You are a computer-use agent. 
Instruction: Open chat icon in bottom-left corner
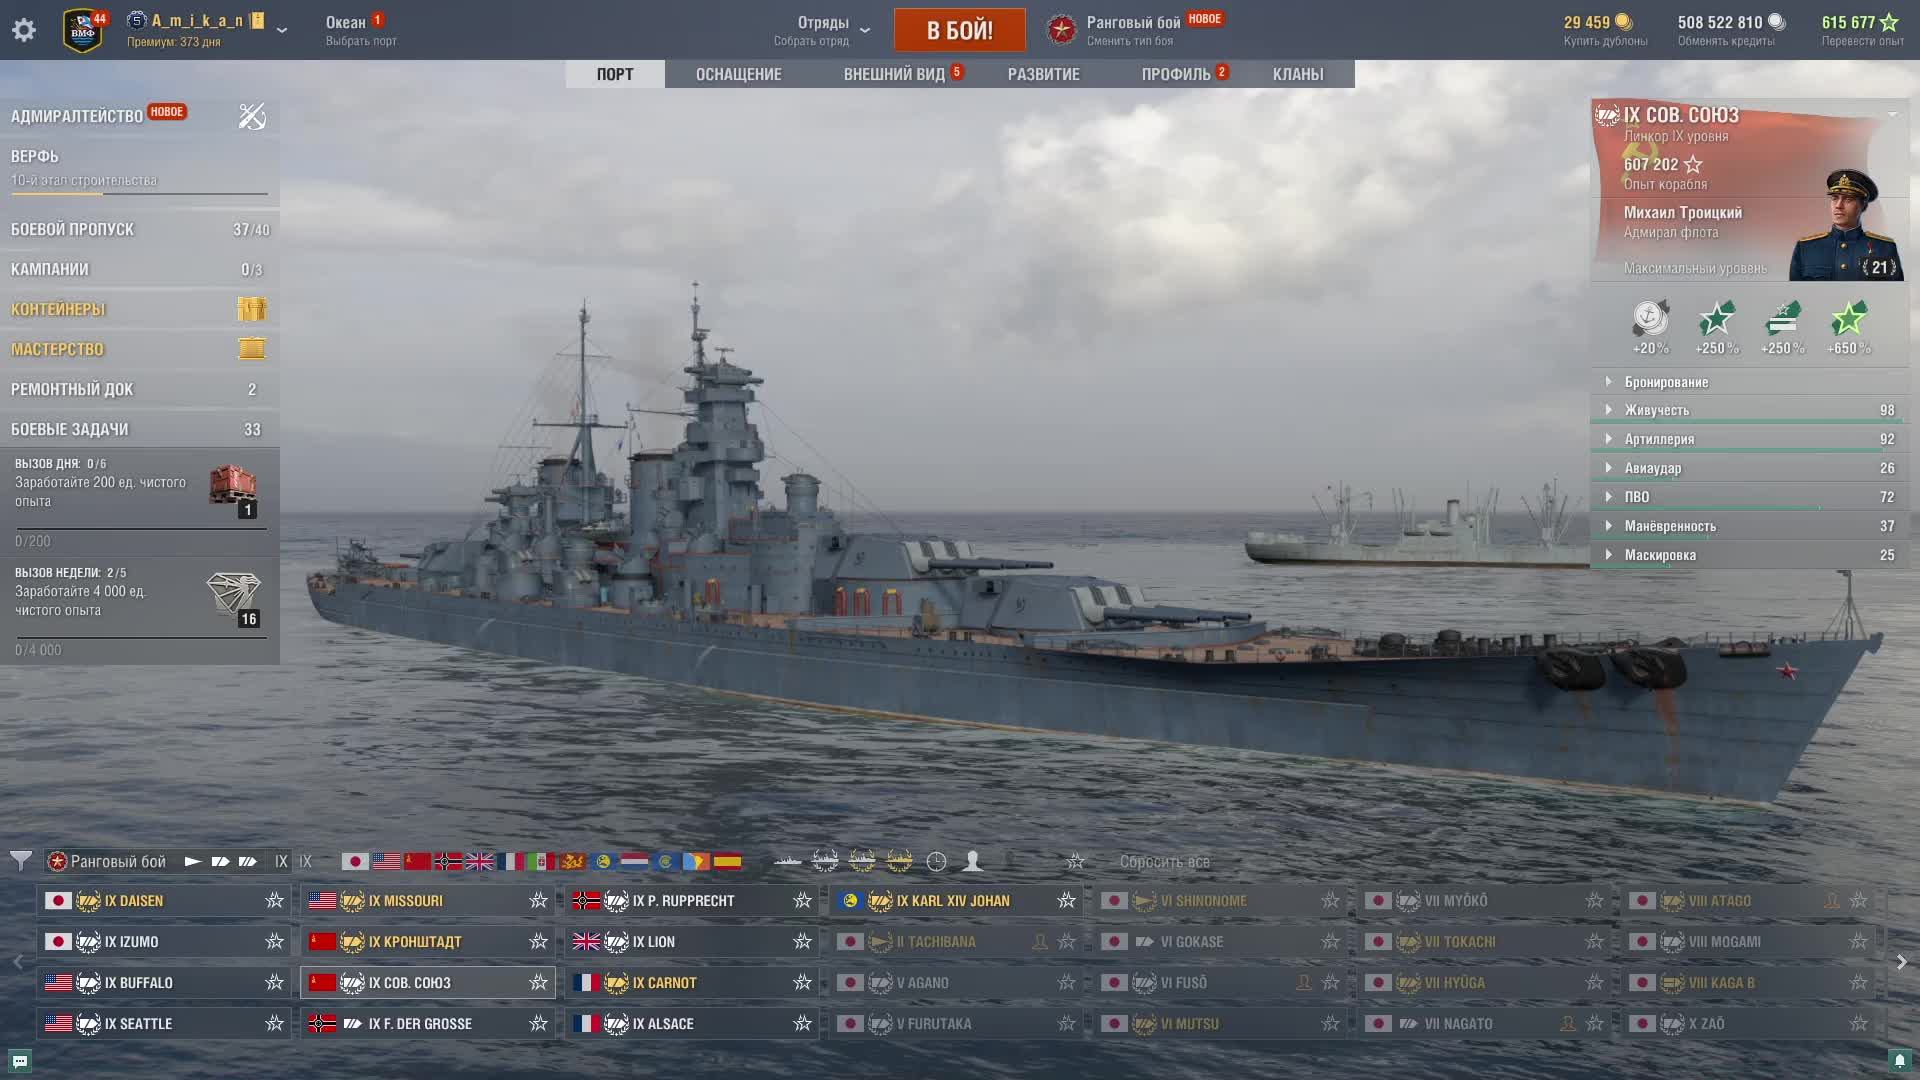coord(19,1060)
